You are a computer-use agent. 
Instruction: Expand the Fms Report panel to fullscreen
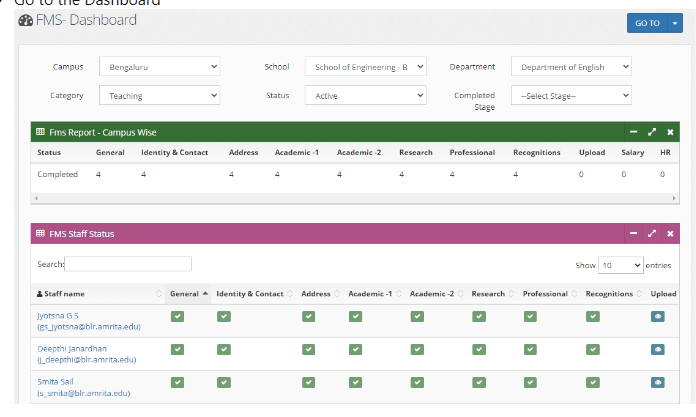(652, 132)
